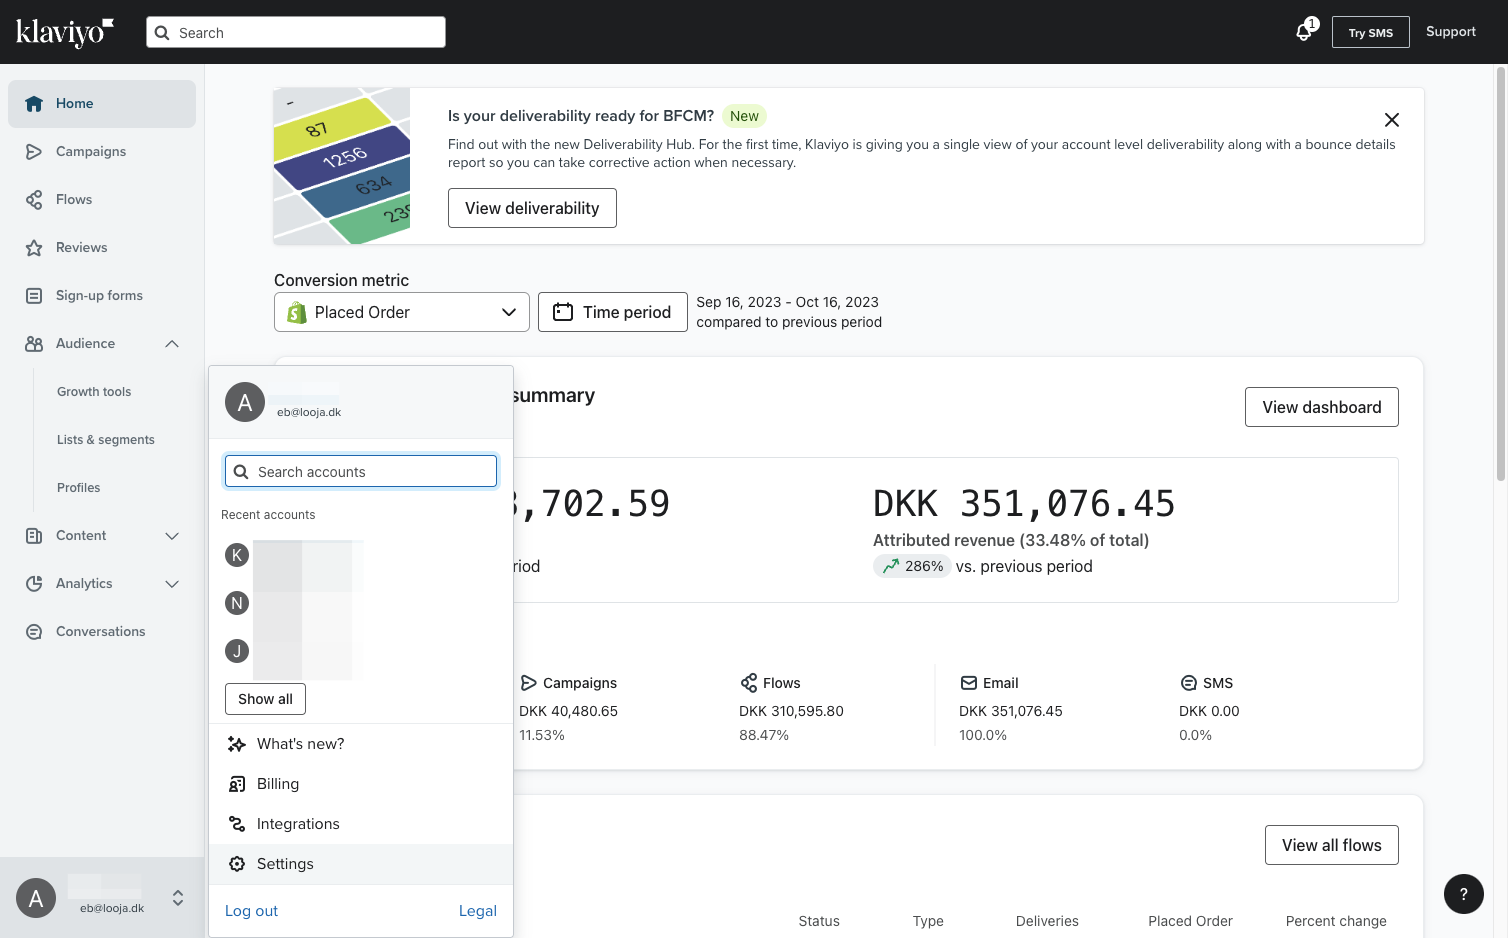Screen dimensions: 1508x938
Task: Toggle the account switcher at bottom left
Action: (x=102, y=898)
